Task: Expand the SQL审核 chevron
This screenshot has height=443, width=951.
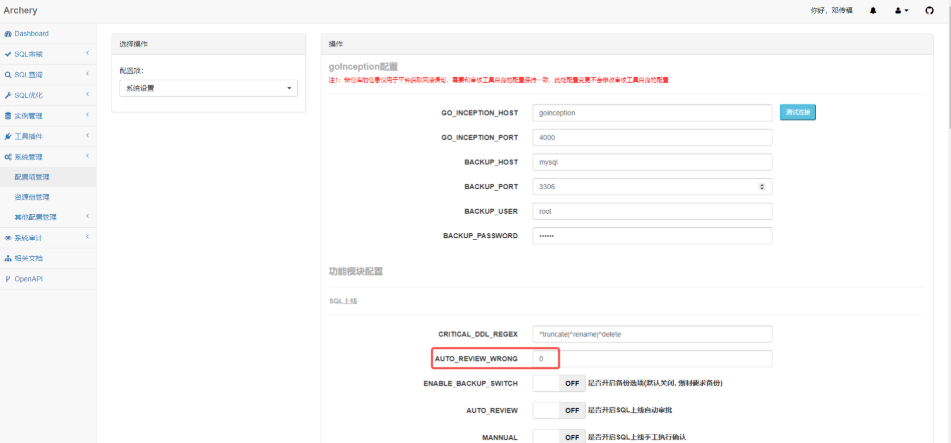Action: [x=87, y=54]
